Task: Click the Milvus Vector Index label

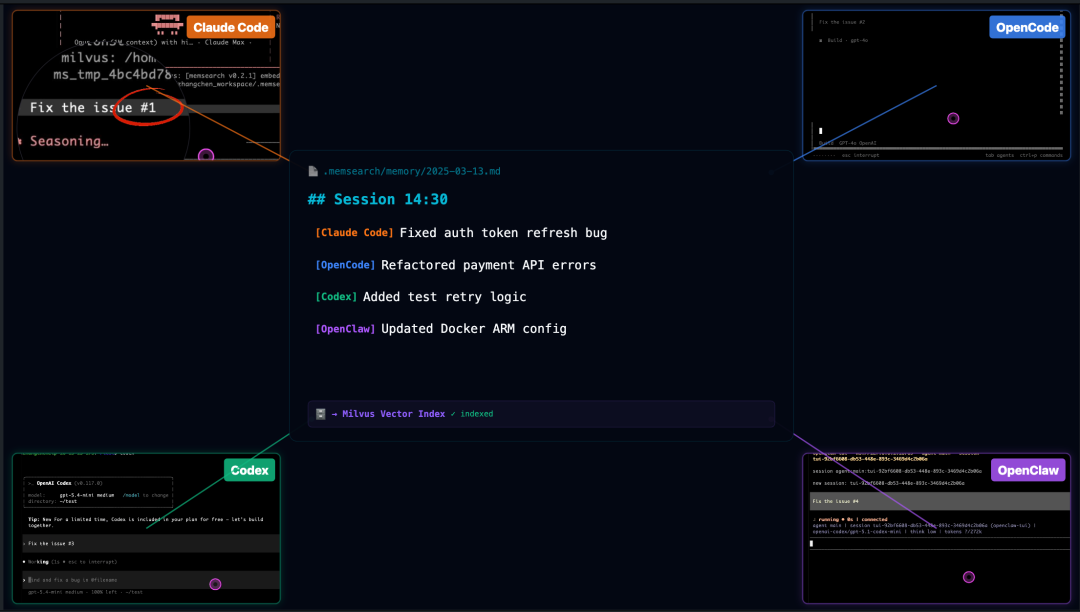Action: pos(393,414)
